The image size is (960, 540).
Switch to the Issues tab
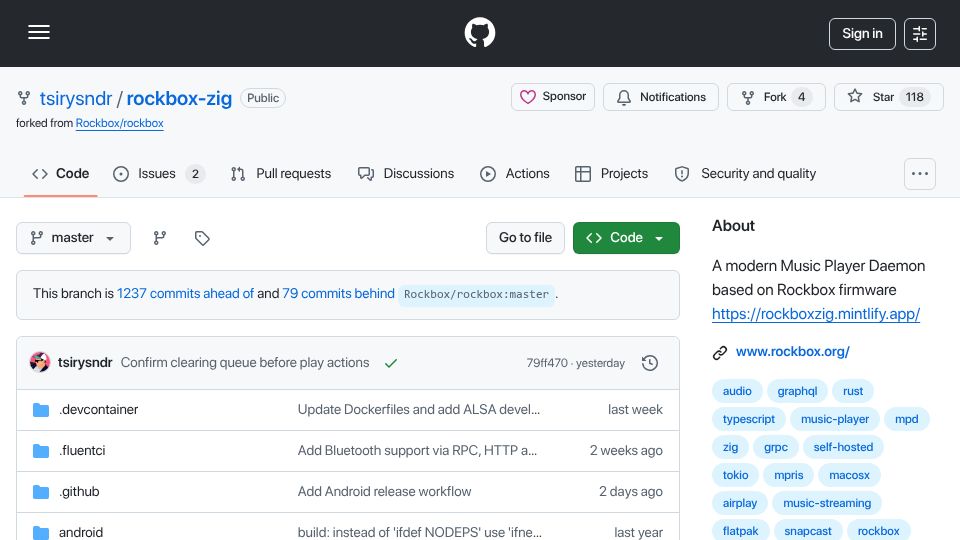[159, 174]
